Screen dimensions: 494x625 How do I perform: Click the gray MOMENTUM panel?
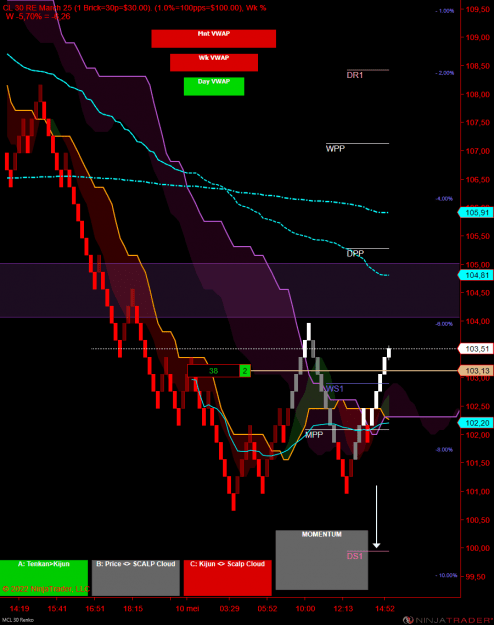pos(321,560)
